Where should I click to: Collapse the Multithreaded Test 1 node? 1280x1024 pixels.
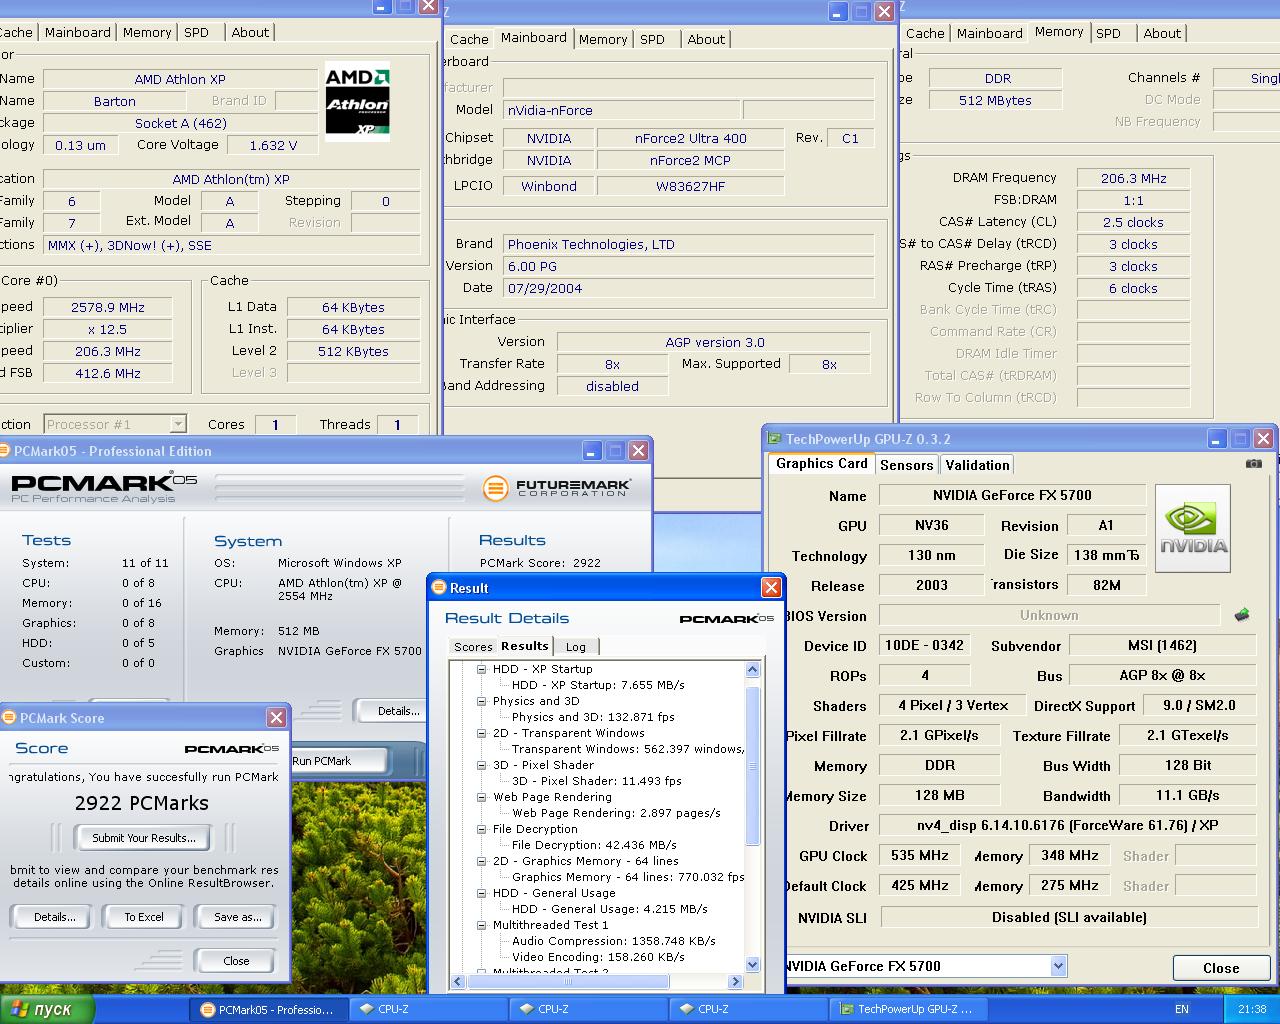coord(481,925)
